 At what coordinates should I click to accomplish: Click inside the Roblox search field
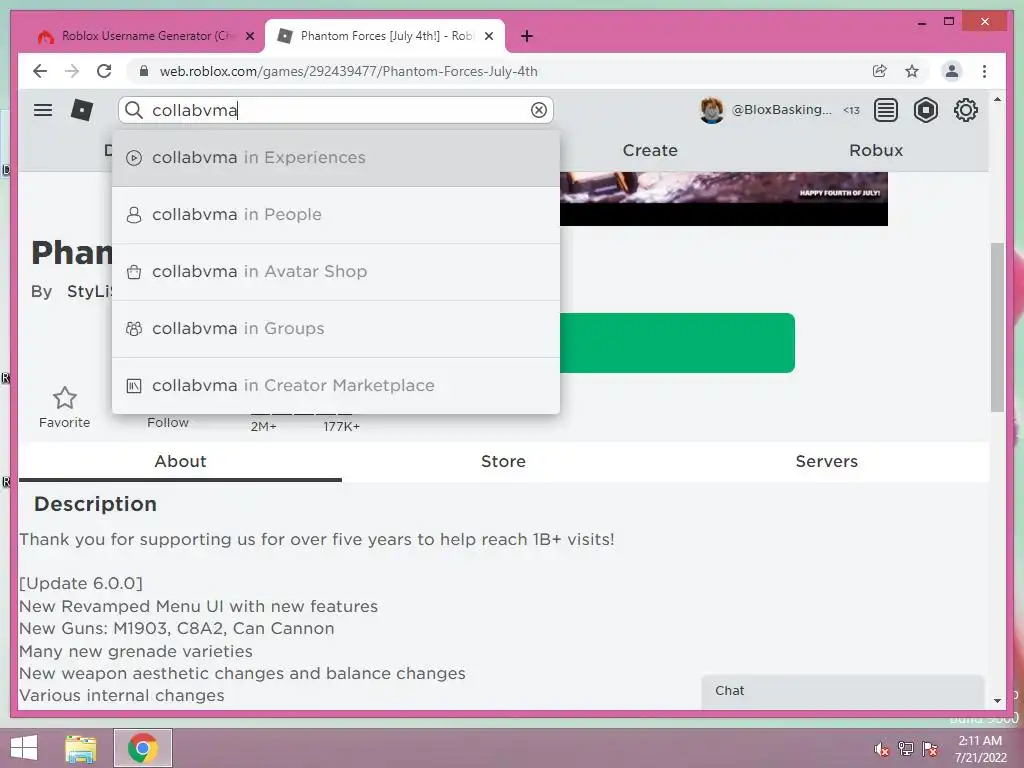tap(336, 110)
